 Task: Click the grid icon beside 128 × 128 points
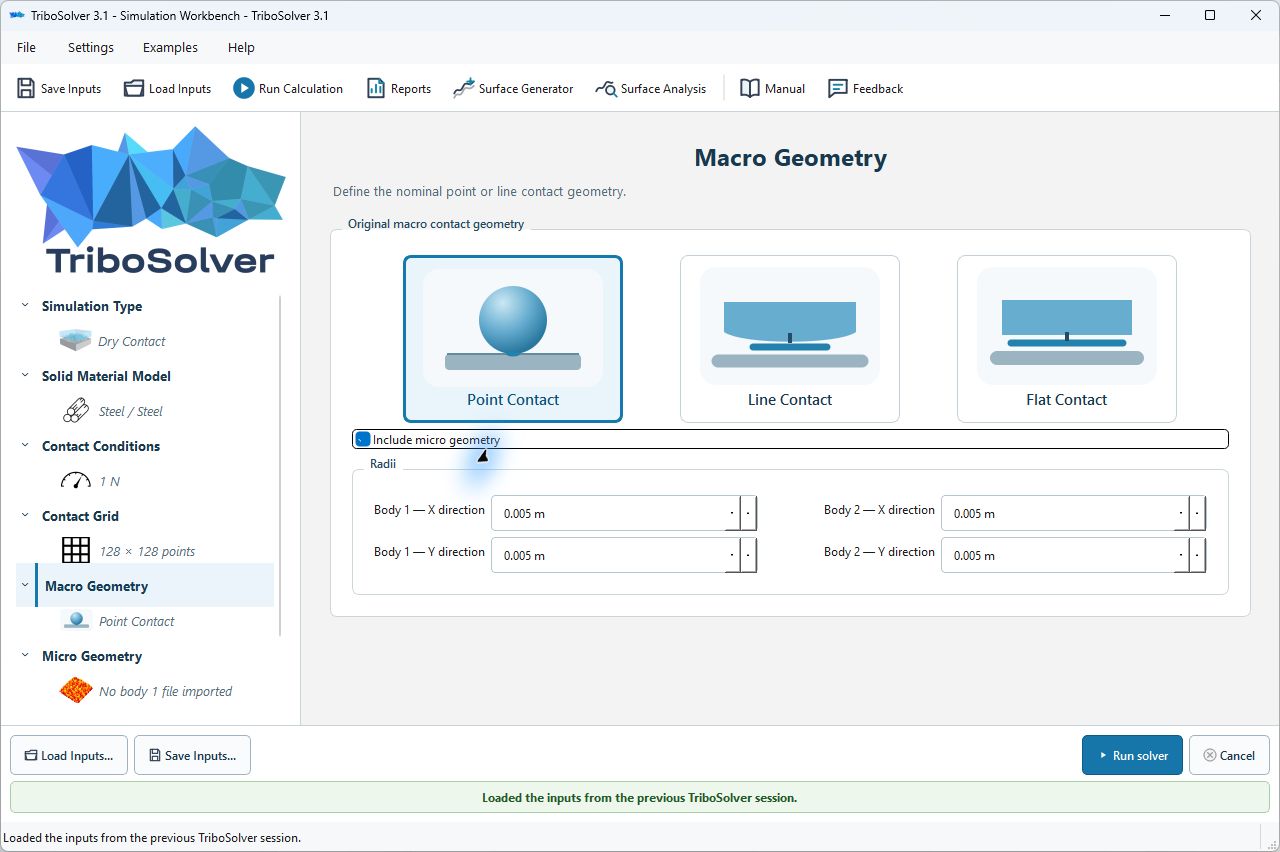[76, 551]
